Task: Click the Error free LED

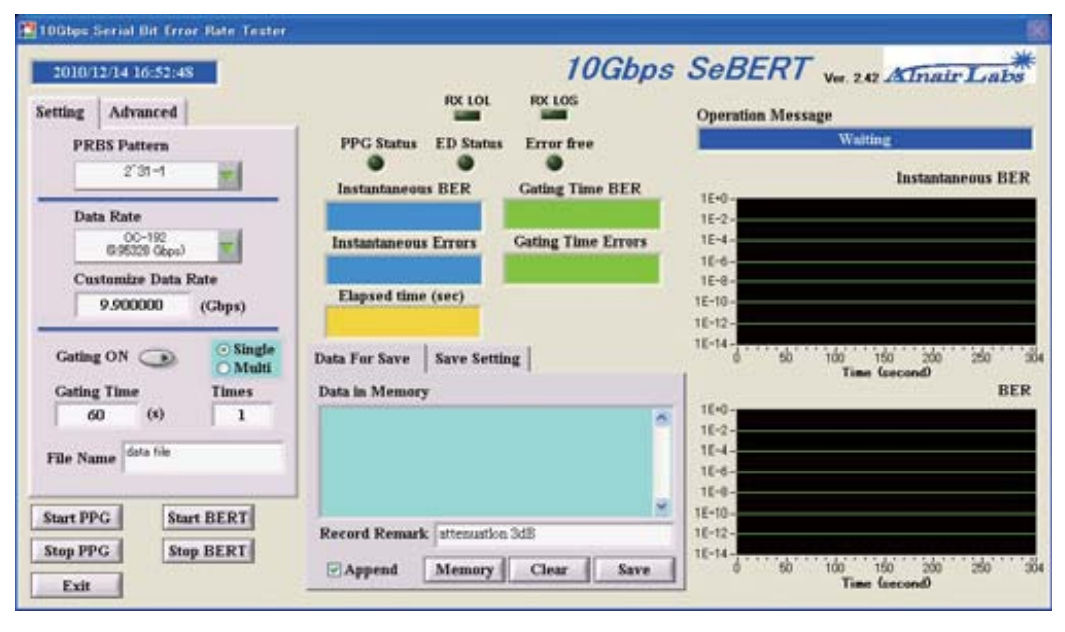Action: pyautogui.click(x=555, y=163)
